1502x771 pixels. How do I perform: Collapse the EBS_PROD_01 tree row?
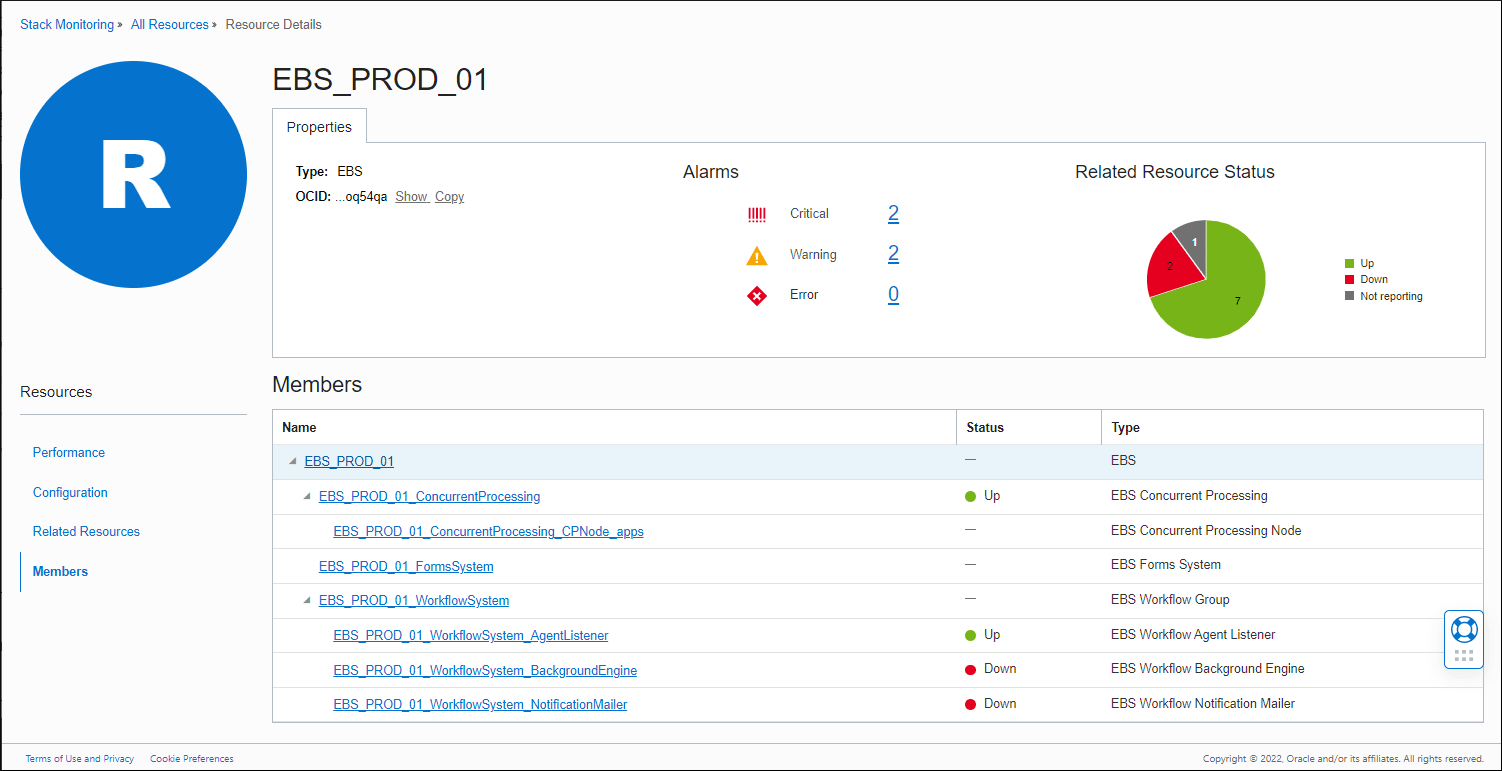tap(292, 461)
